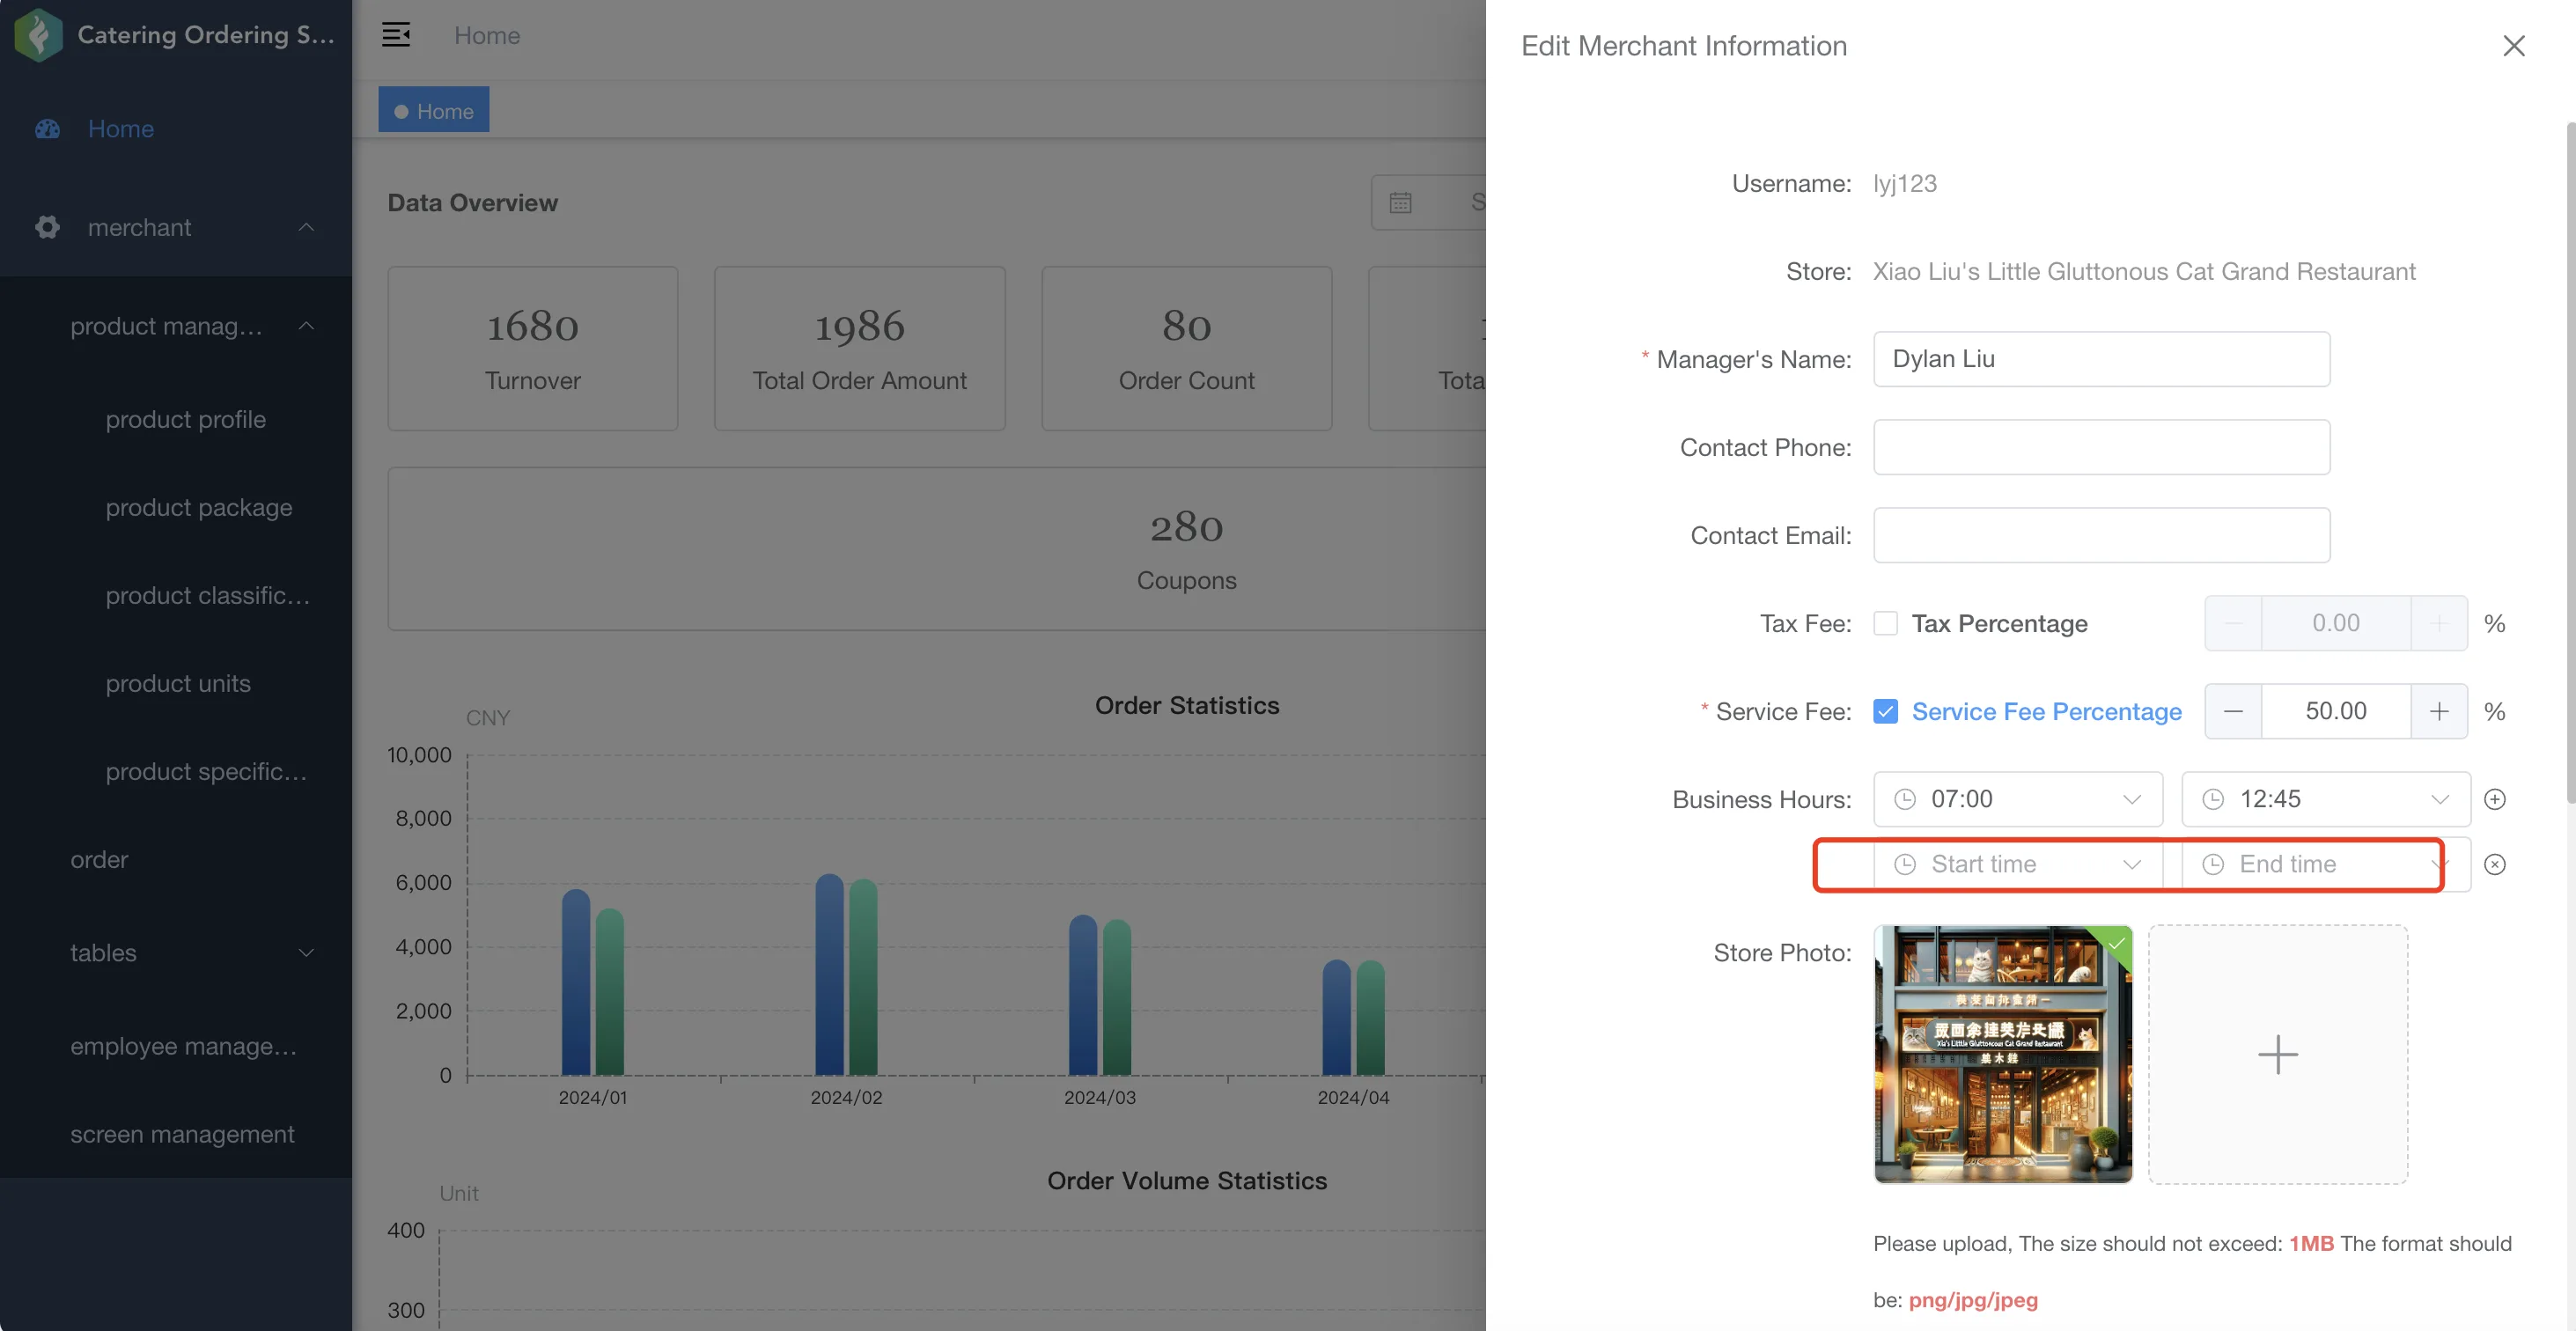Click the 2024/02 green bar in Order Statistics
Screen dimensions: 2576x1331
(x=863, y=977)
